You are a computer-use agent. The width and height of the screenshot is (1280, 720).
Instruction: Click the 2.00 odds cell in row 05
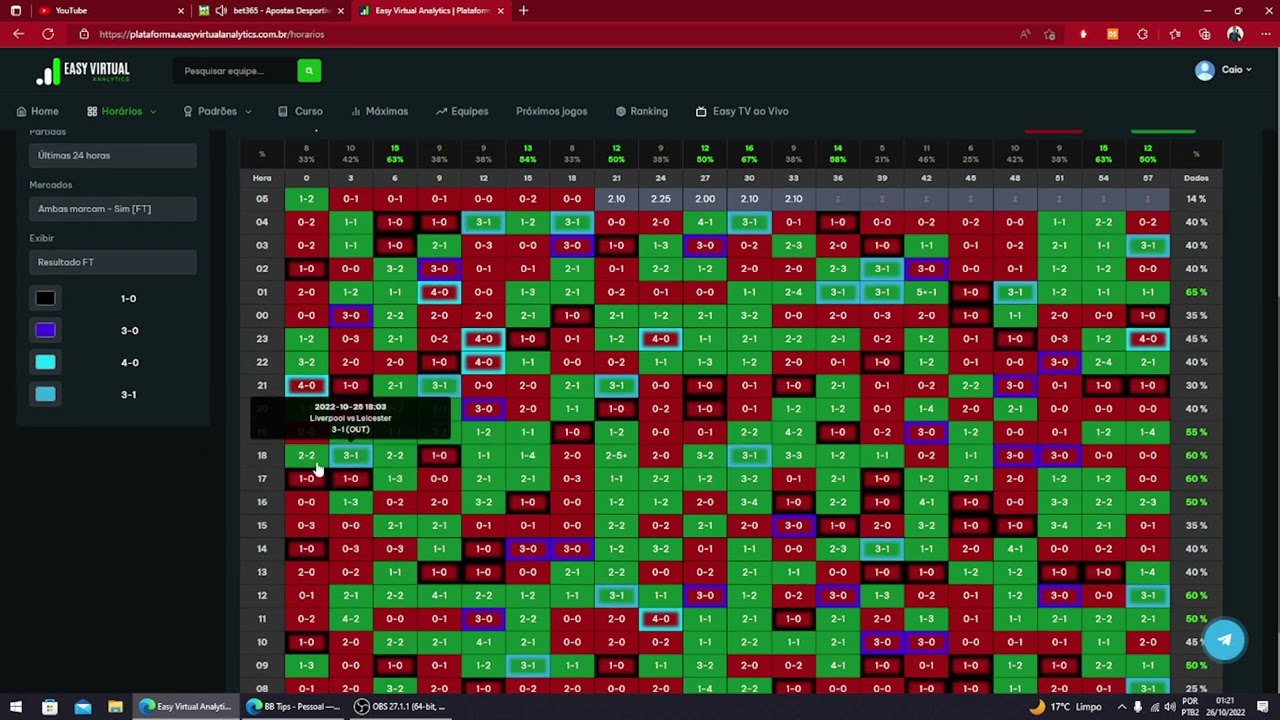coord(705,199)
